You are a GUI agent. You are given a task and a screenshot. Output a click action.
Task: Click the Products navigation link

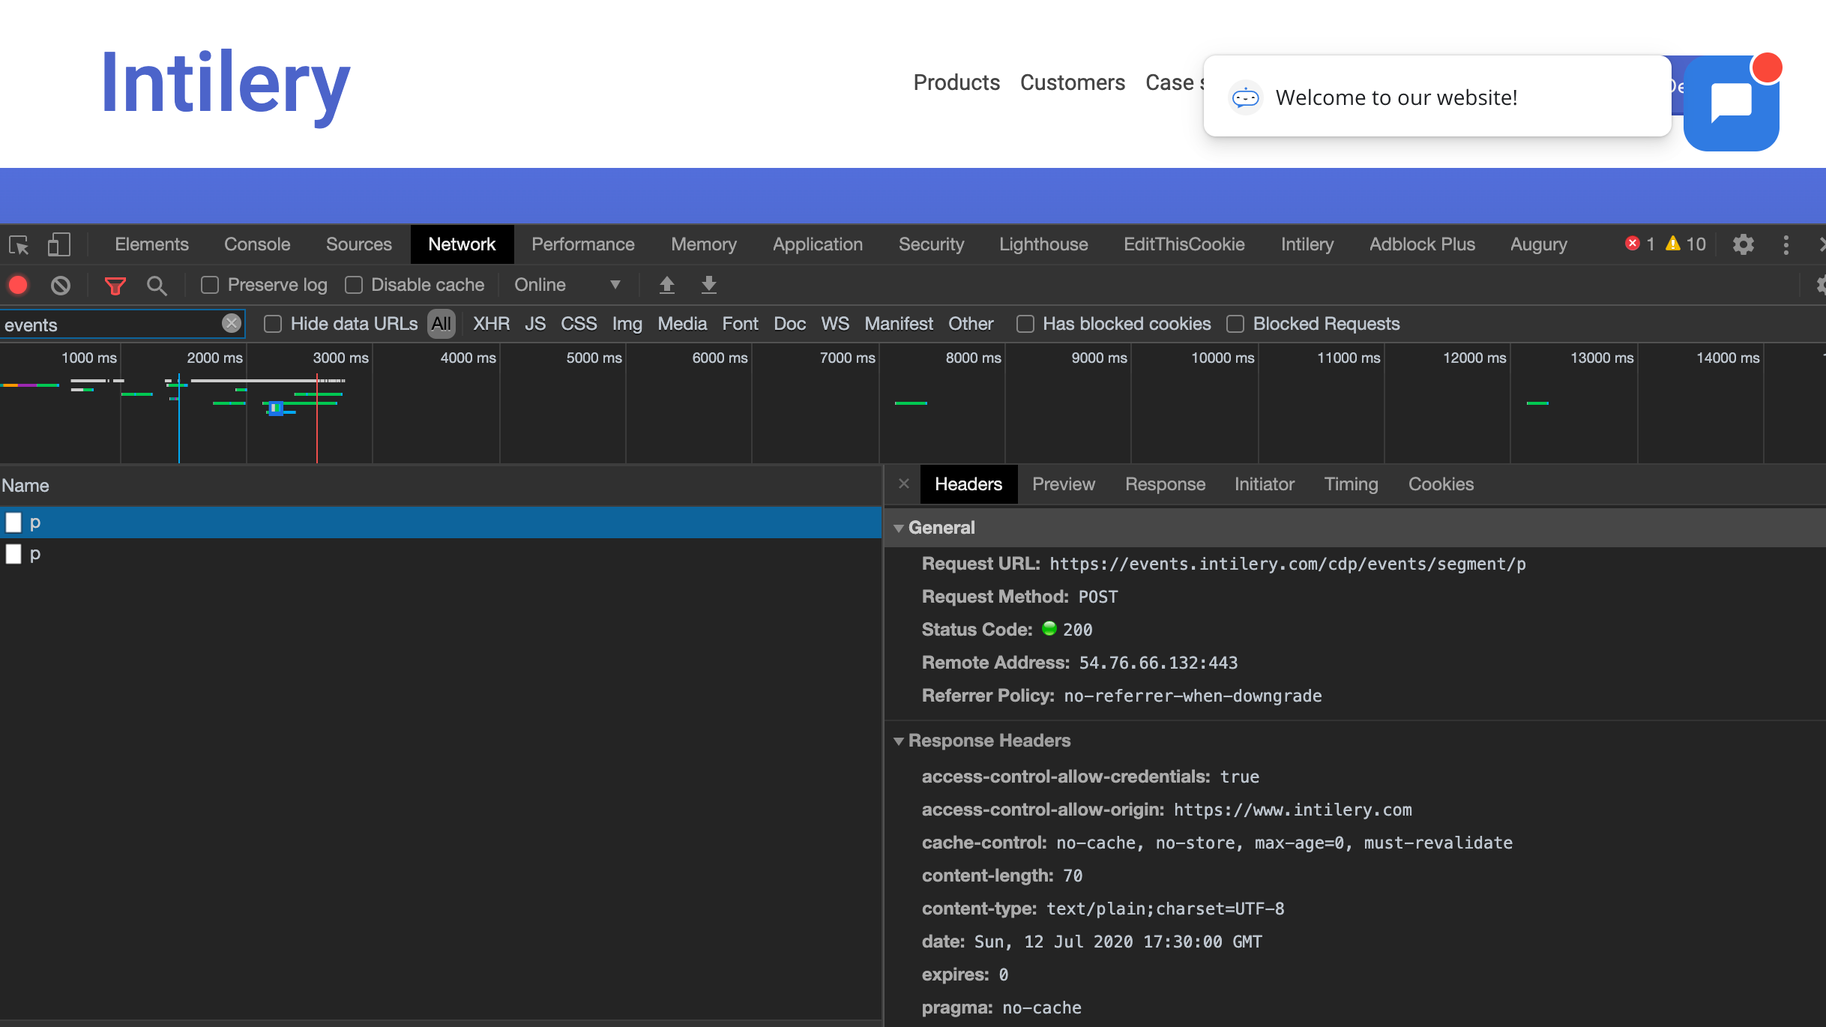(956, 83)
